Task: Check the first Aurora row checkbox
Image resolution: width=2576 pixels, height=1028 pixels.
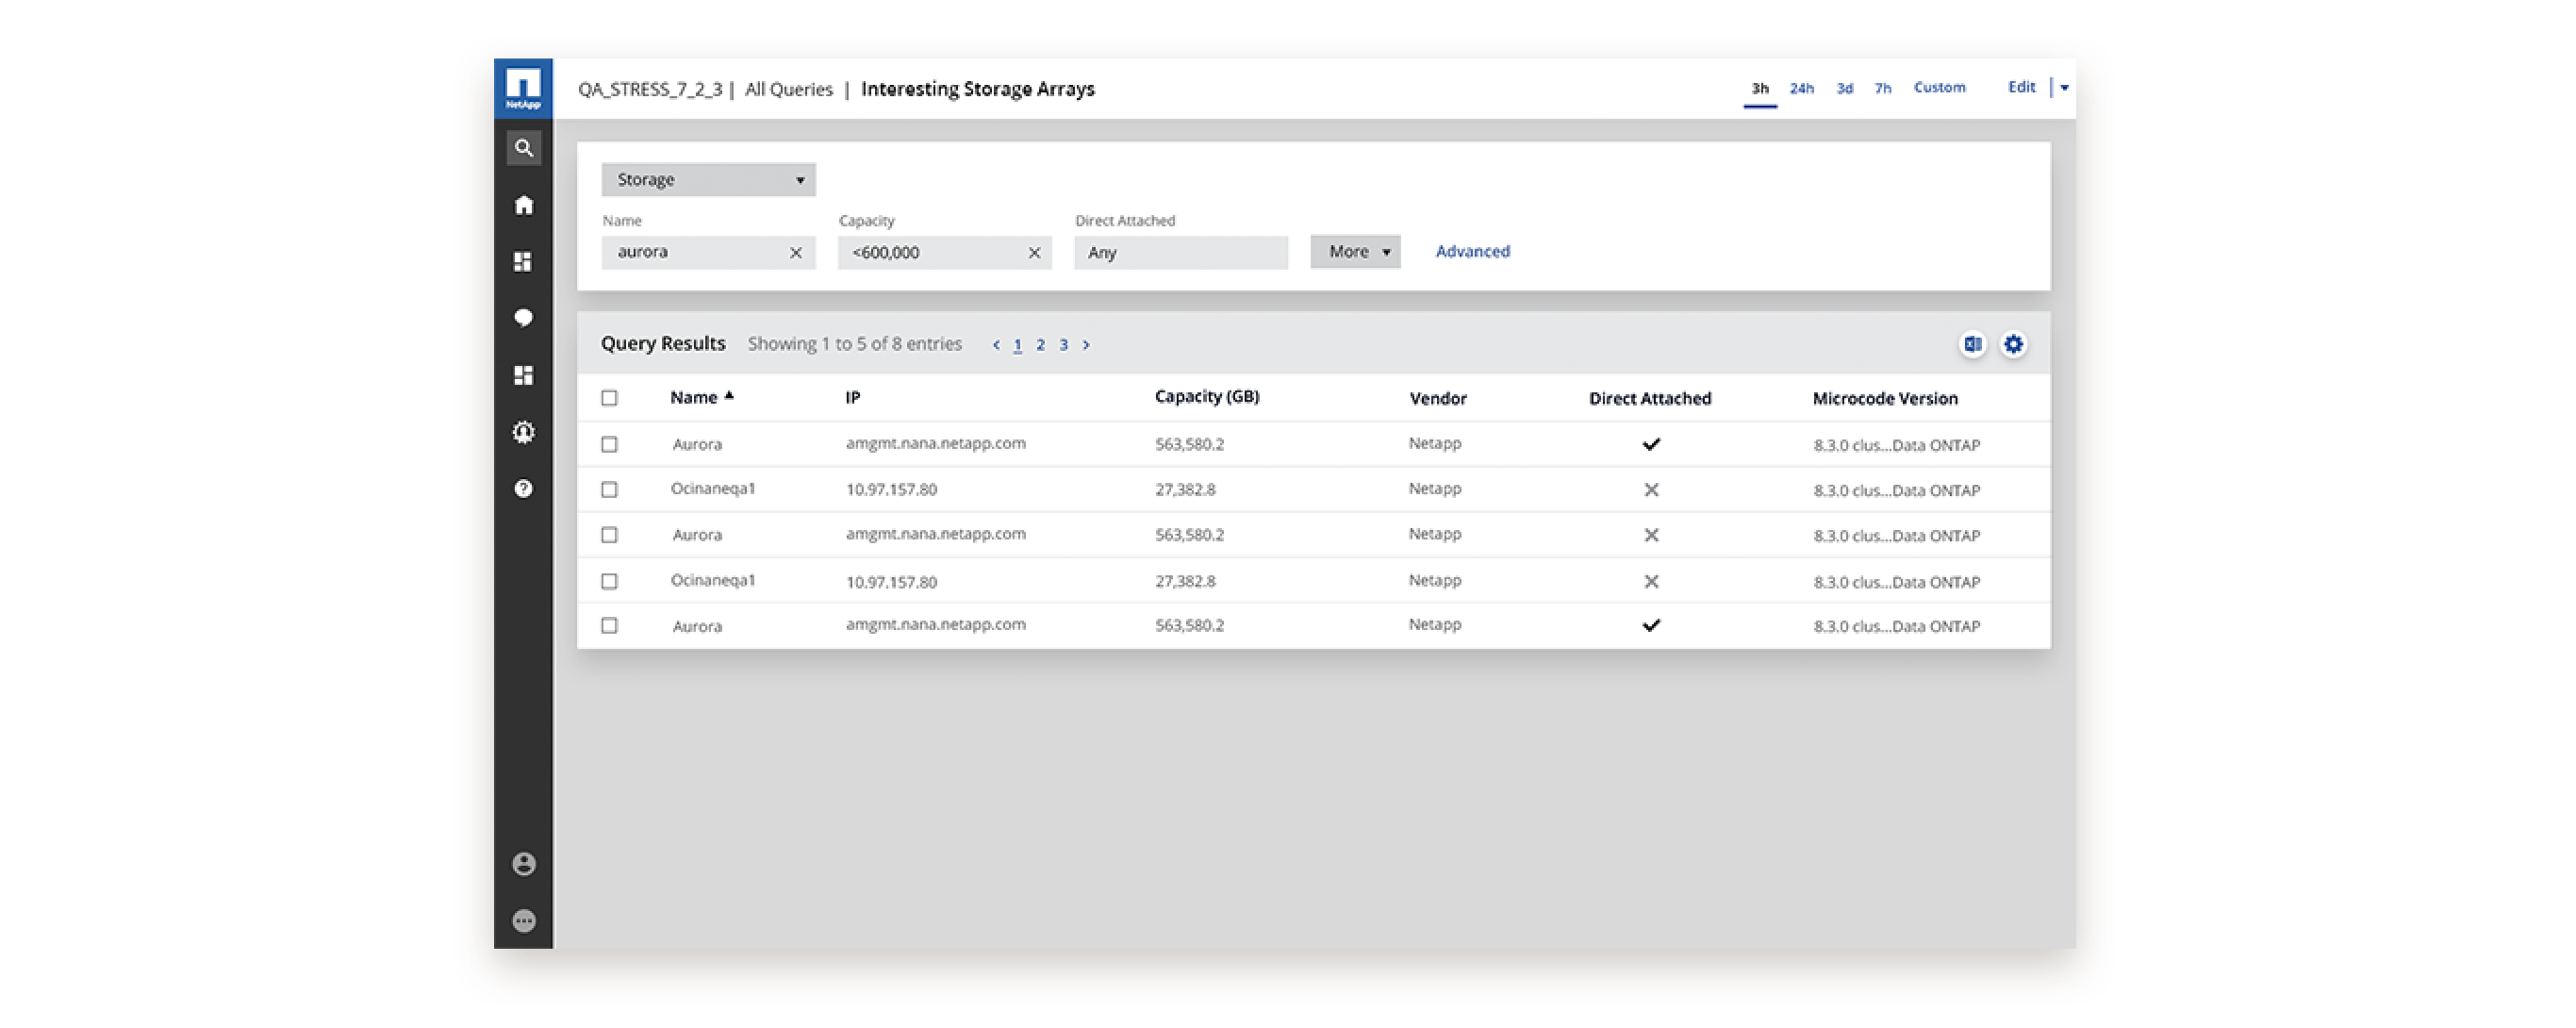Action: coord(609,444)
